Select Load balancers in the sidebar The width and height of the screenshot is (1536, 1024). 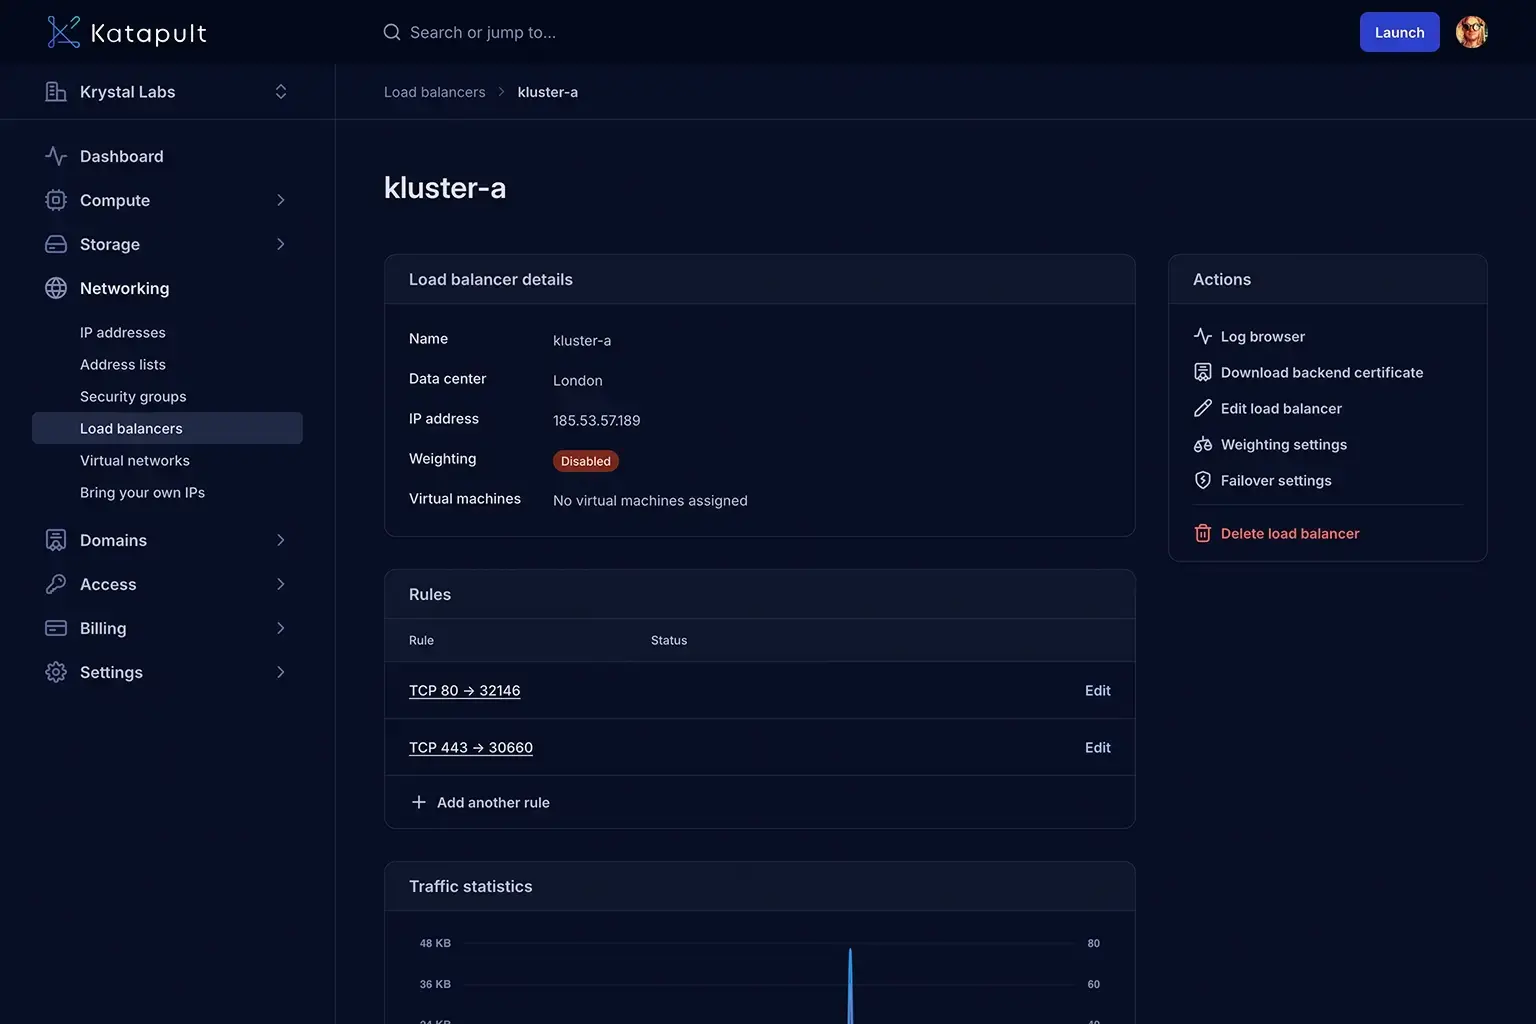point(131,428)
